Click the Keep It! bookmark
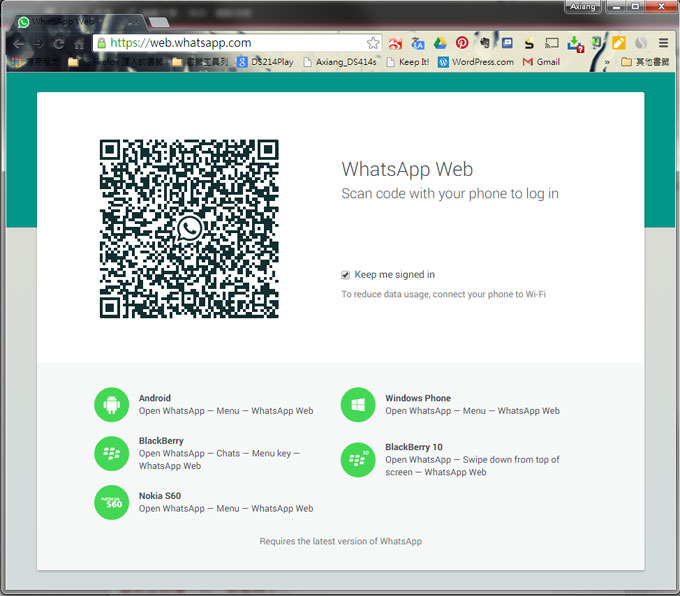The image size is (680, 596). [406, 62]
